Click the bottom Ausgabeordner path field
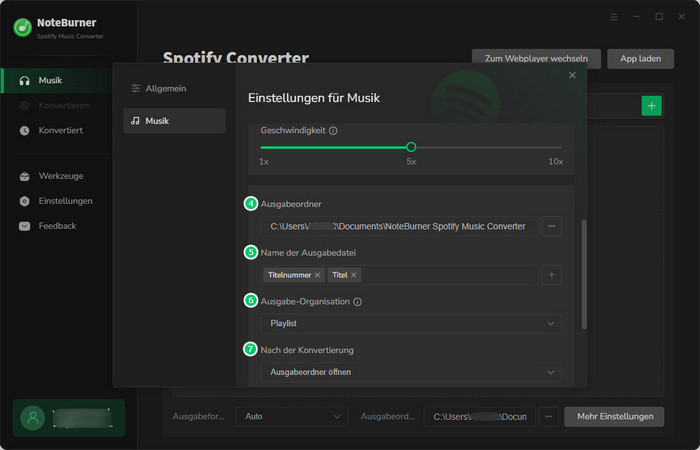Viewport: 700px width, 450px height. 479,417
